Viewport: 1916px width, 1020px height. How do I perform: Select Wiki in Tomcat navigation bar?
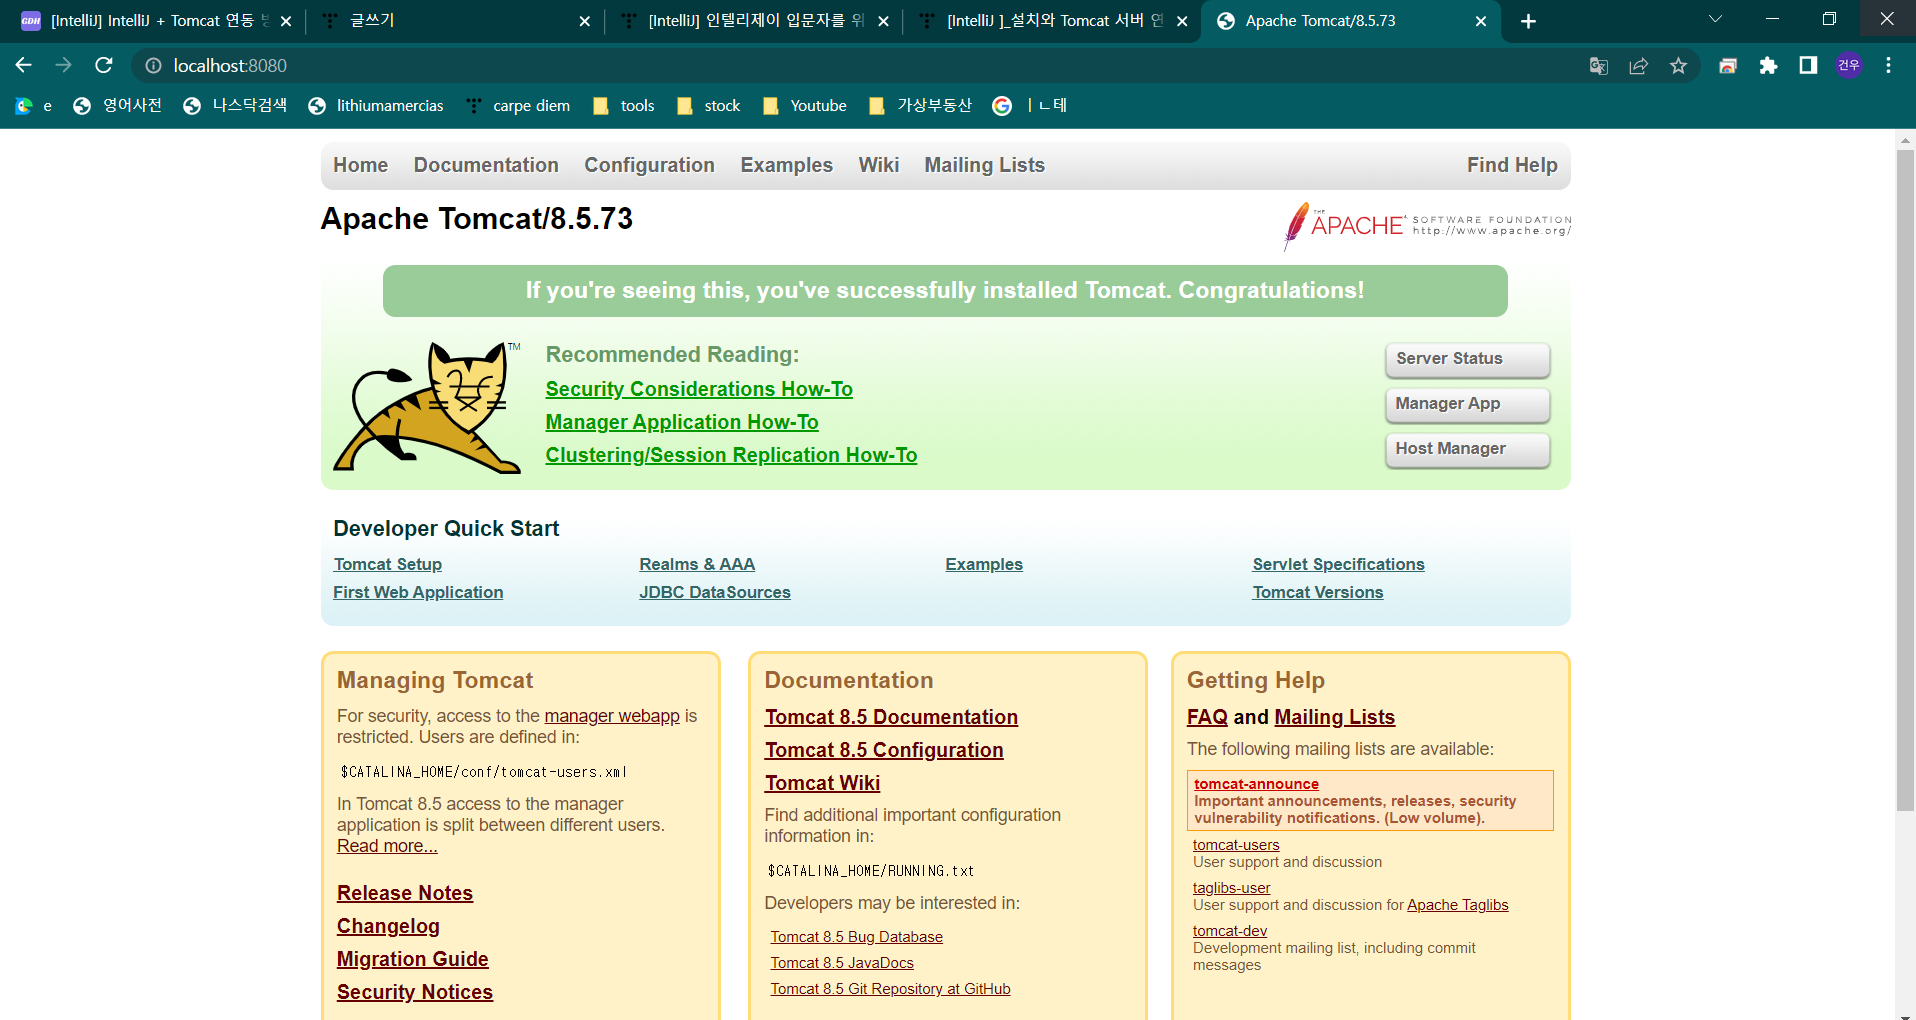pos(879,165)
